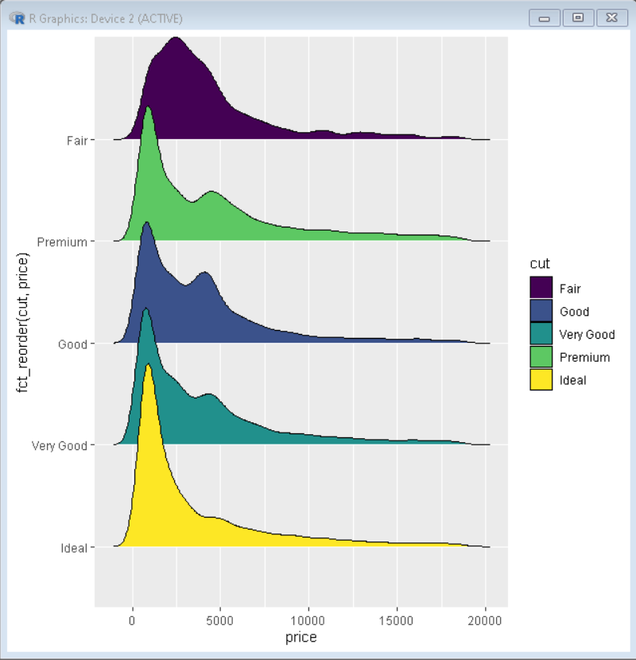Click the peak of the purple Fair density
636x660 pixels.
coord(176,40)
